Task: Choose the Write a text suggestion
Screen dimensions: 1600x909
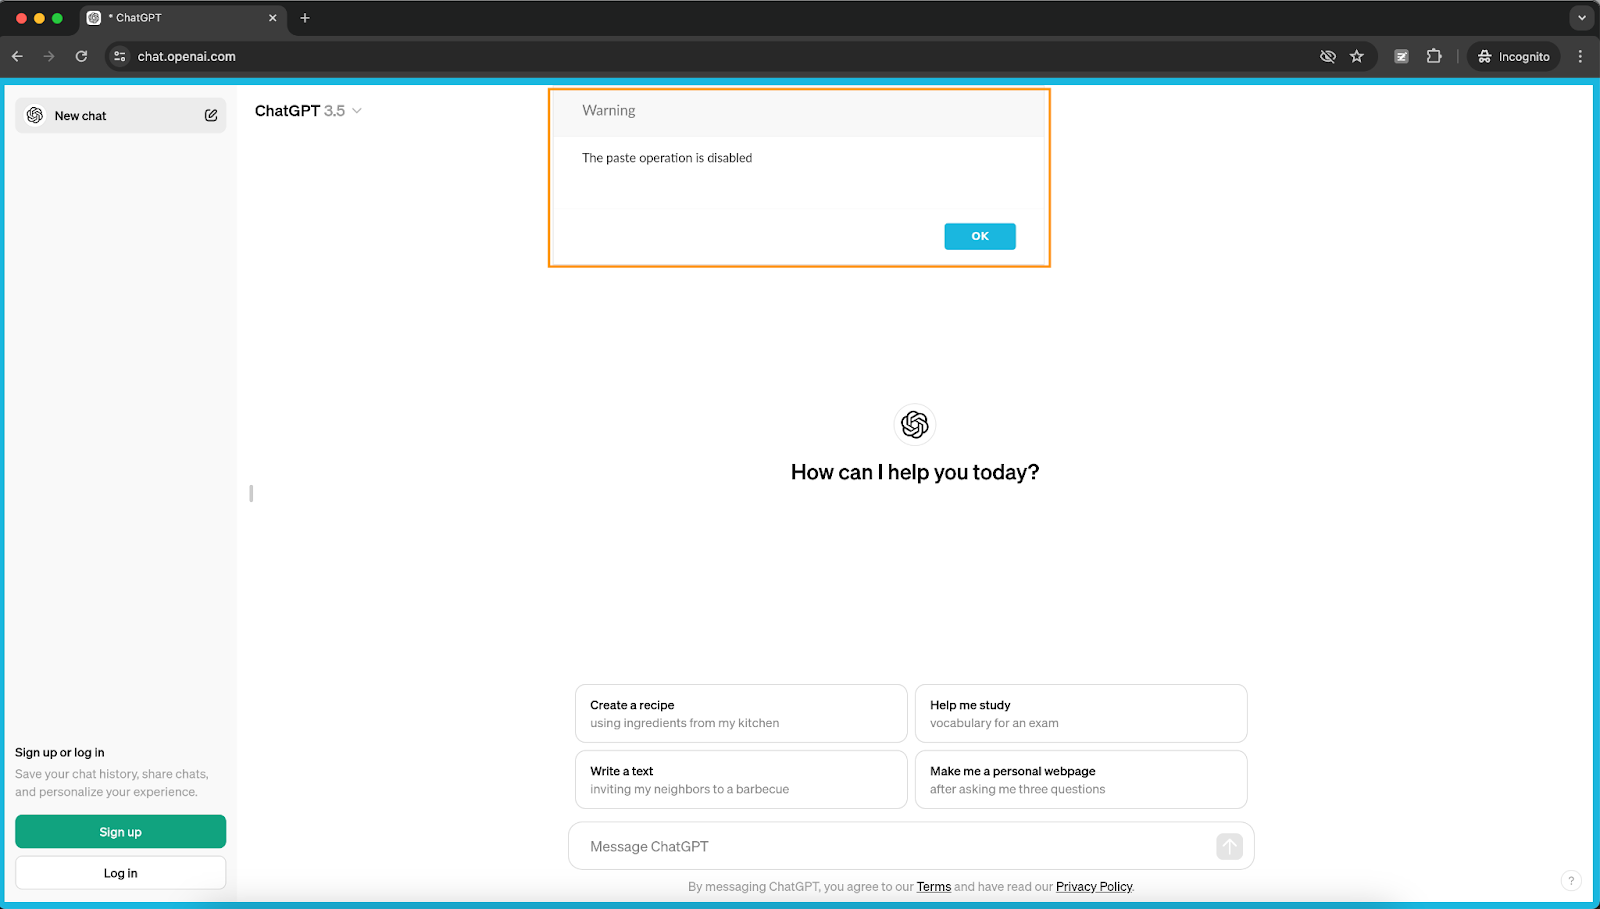Action: point(741,779)
